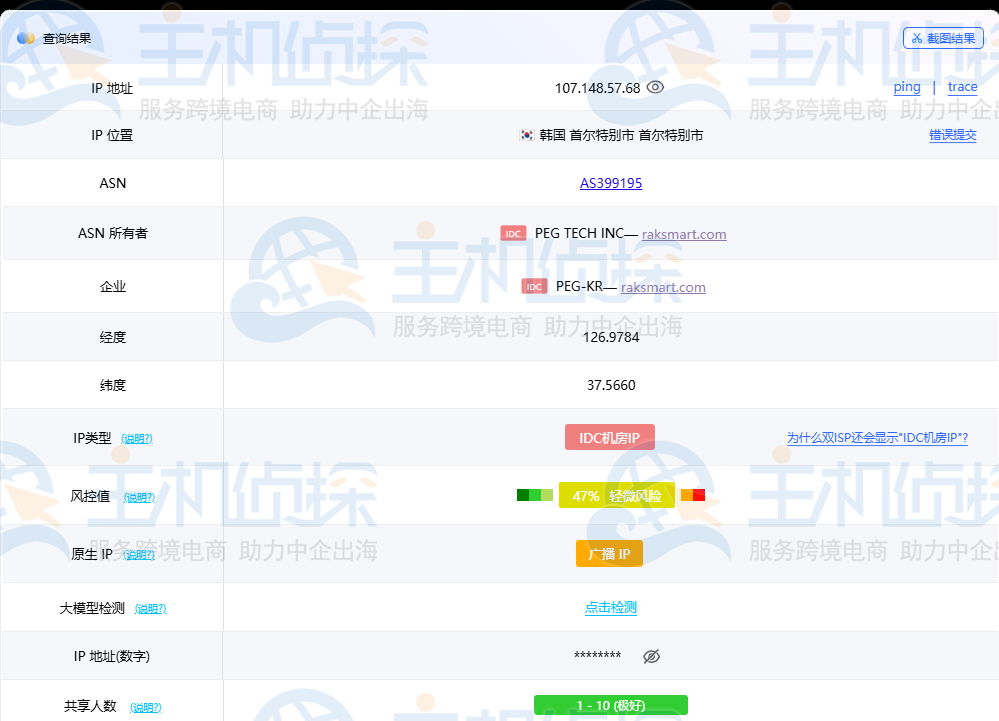Click the IDC badge beside PEG TECH INC

tap(513, 233)
